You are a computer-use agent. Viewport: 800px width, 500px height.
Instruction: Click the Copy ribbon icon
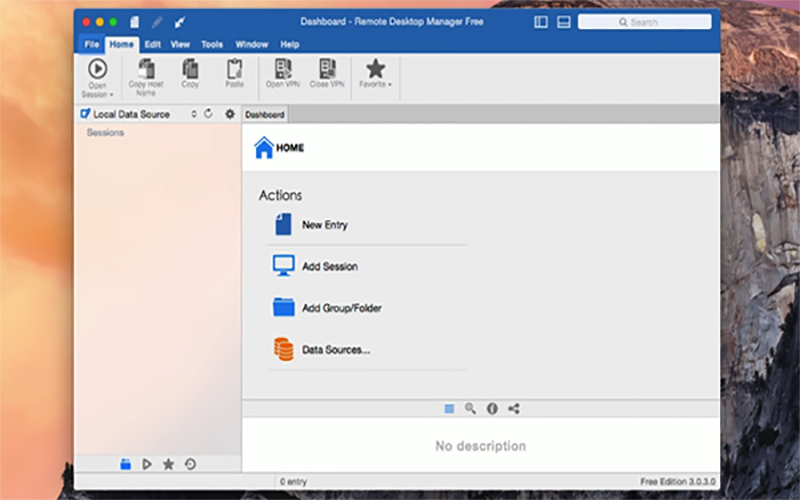click(190, 68)
